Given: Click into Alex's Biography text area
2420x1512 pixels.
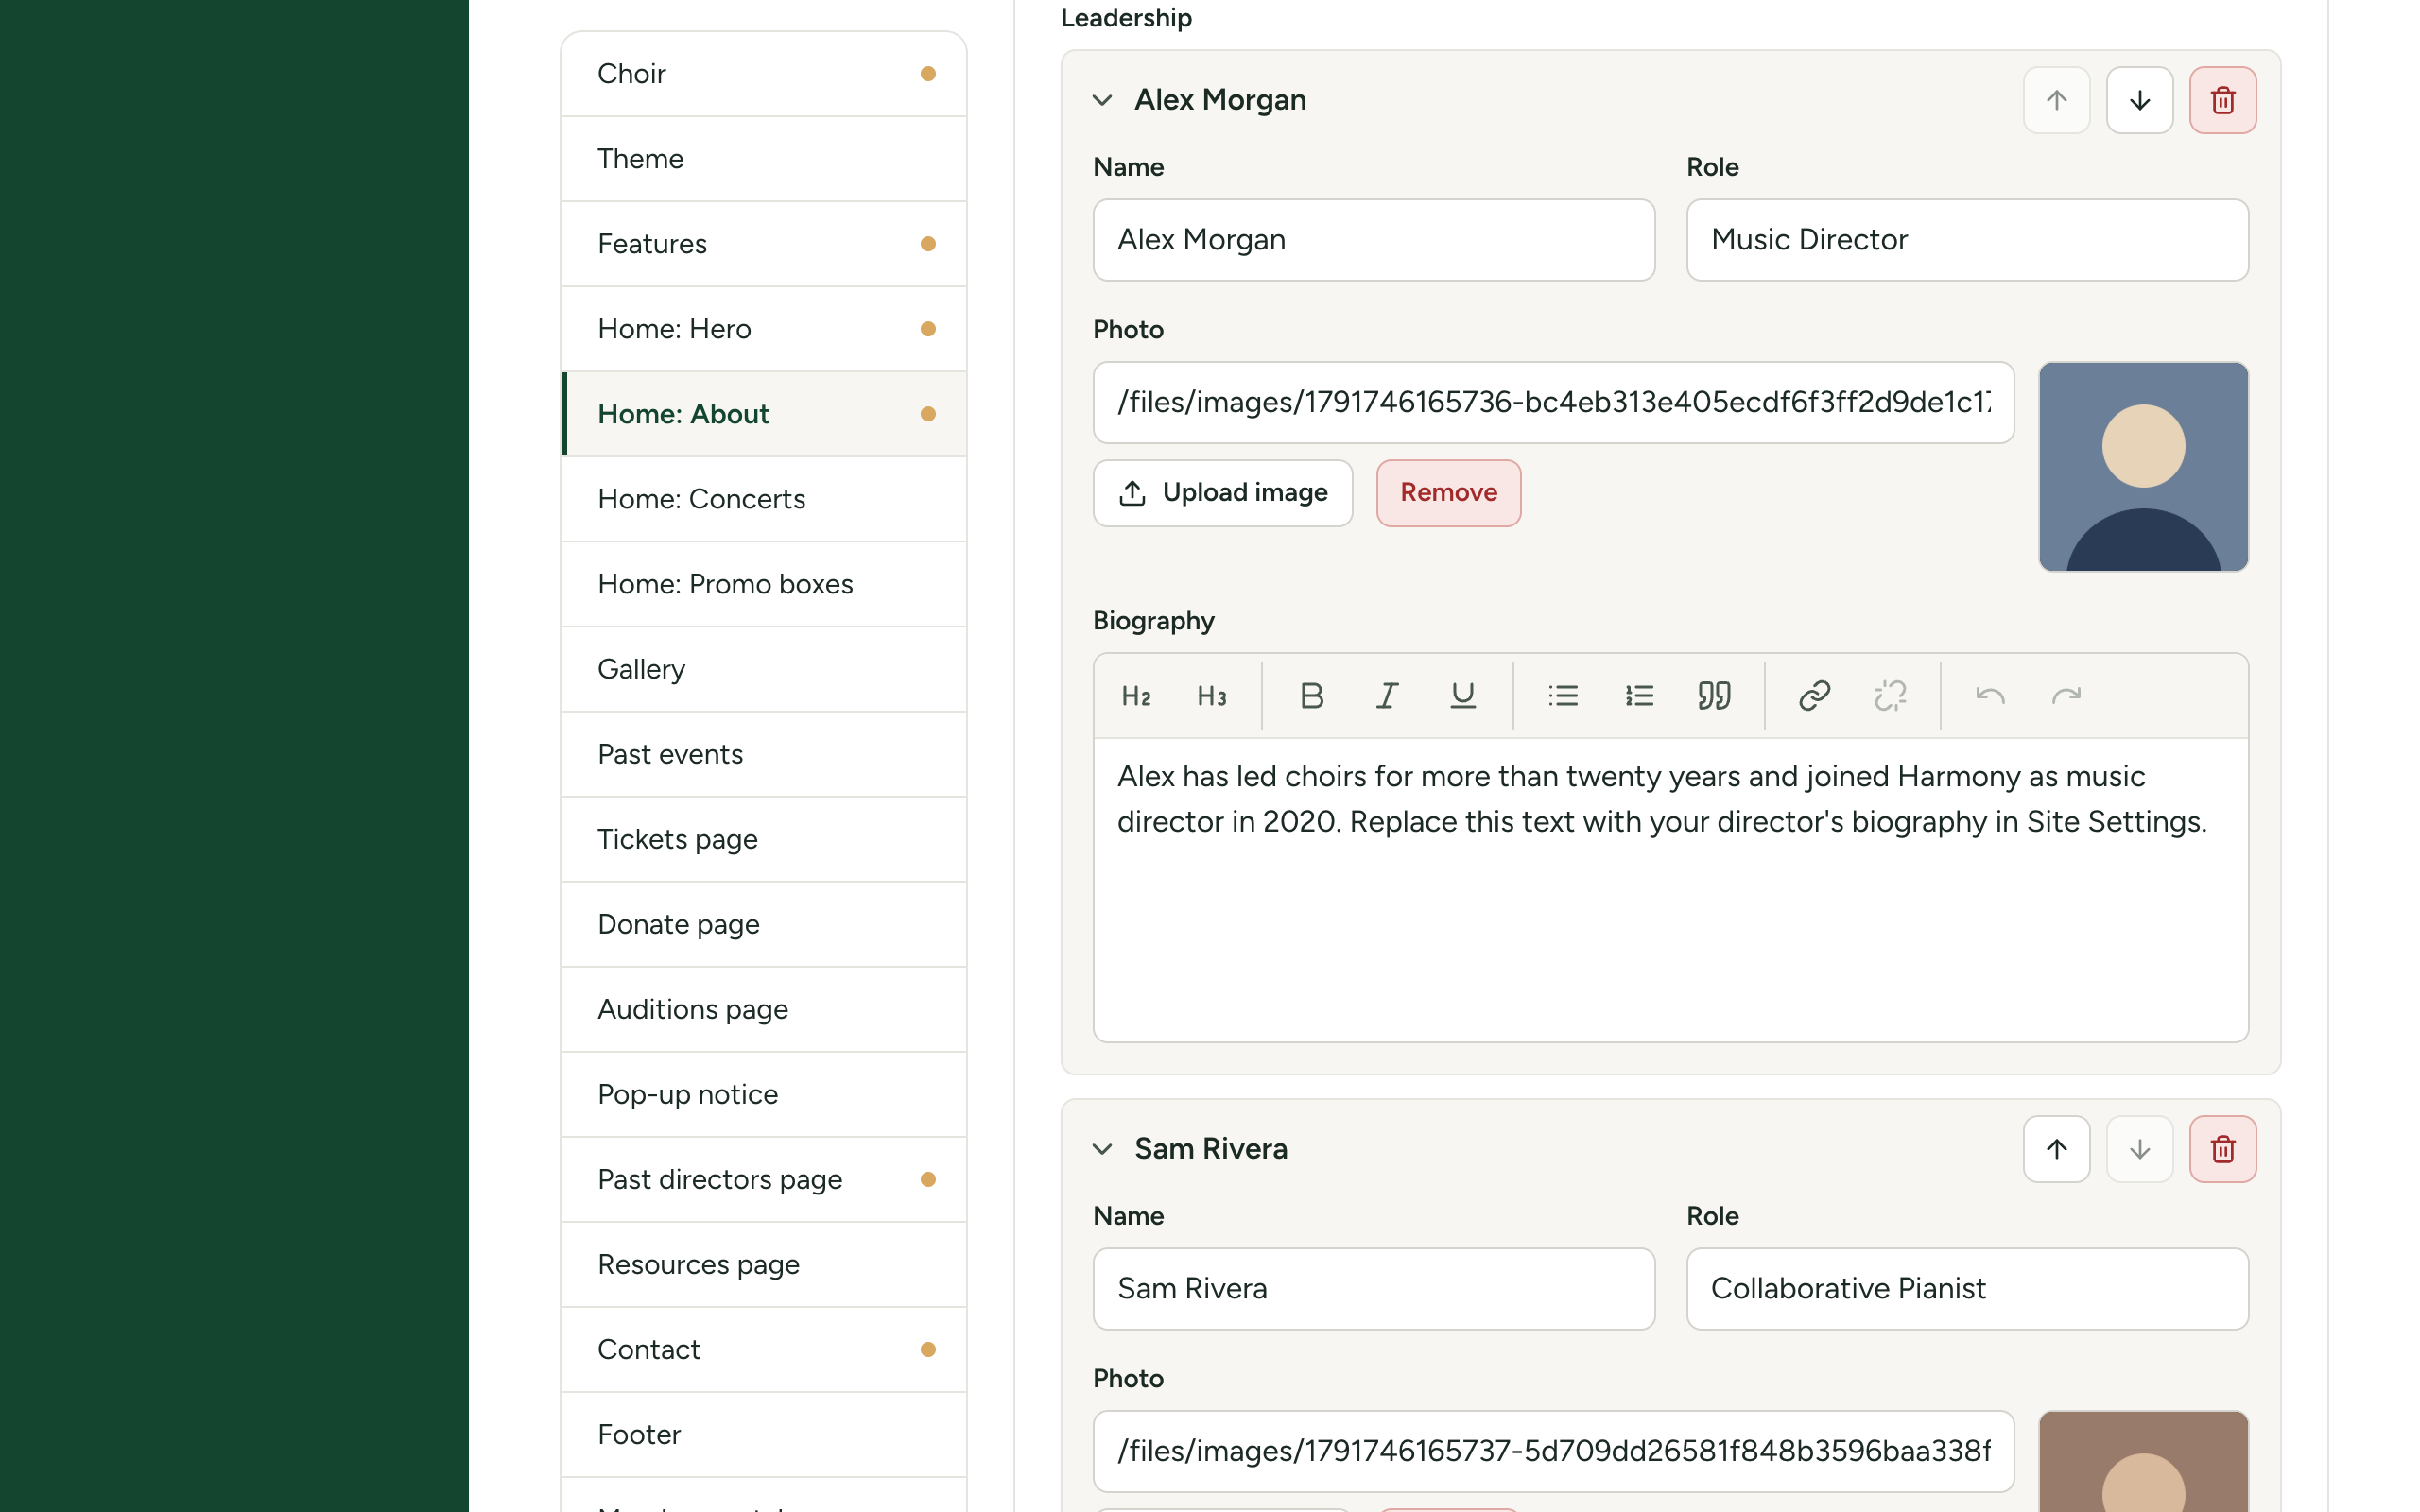Looking at the screenshot, I should pos(1671,890).
